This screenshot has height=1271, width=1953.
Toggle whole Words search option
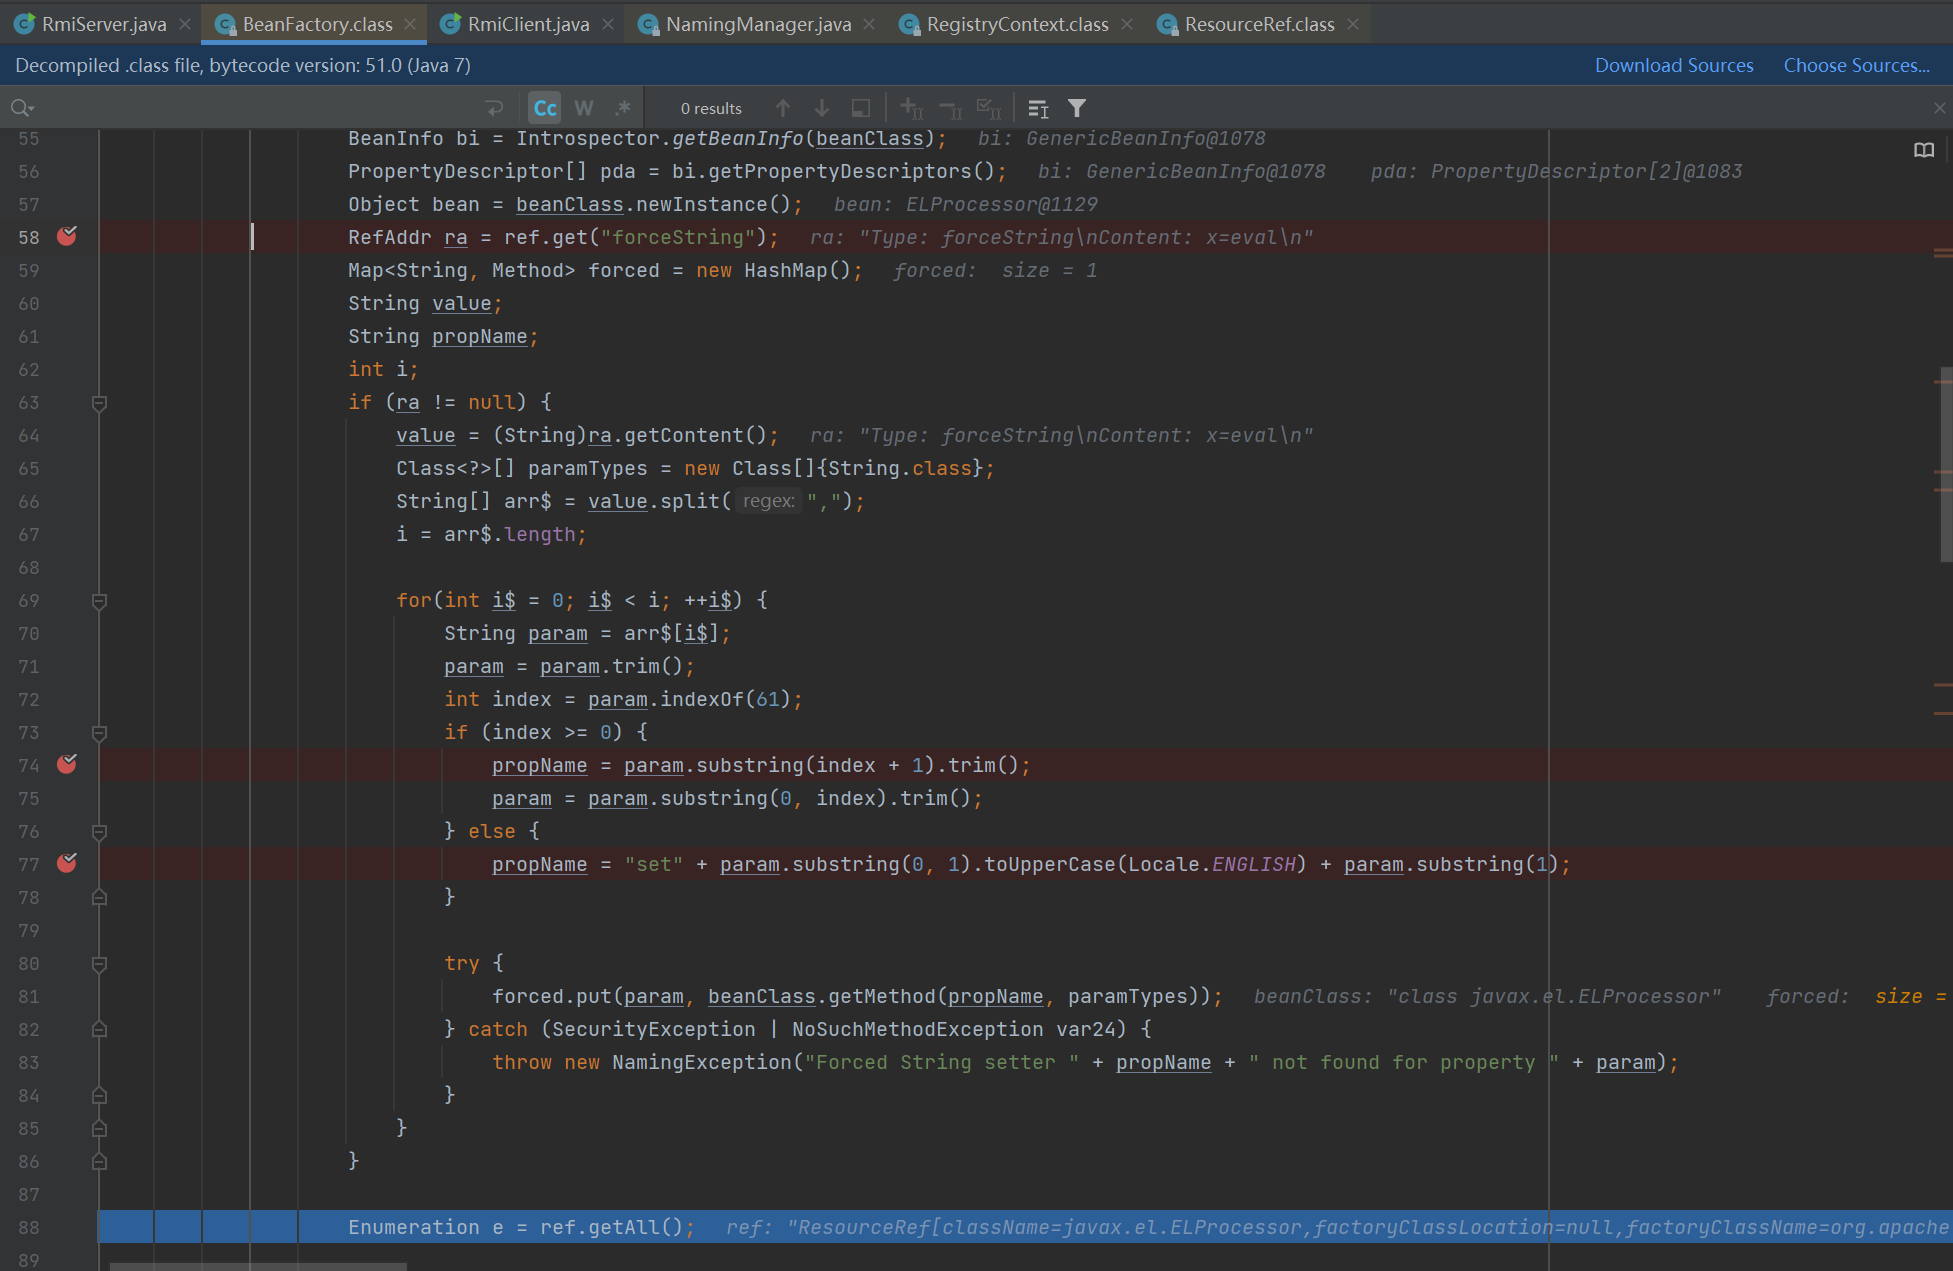(584, 108)
